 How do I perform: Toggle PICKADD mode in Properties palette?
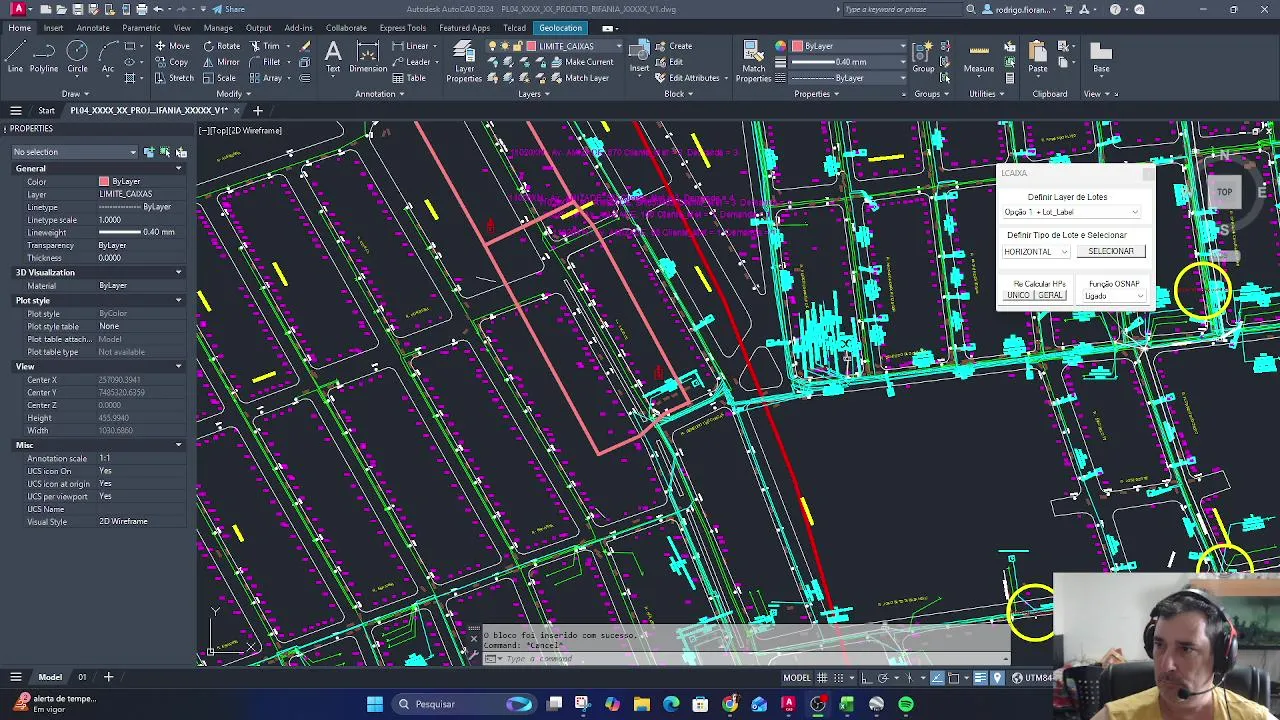(x=149, y=152)
